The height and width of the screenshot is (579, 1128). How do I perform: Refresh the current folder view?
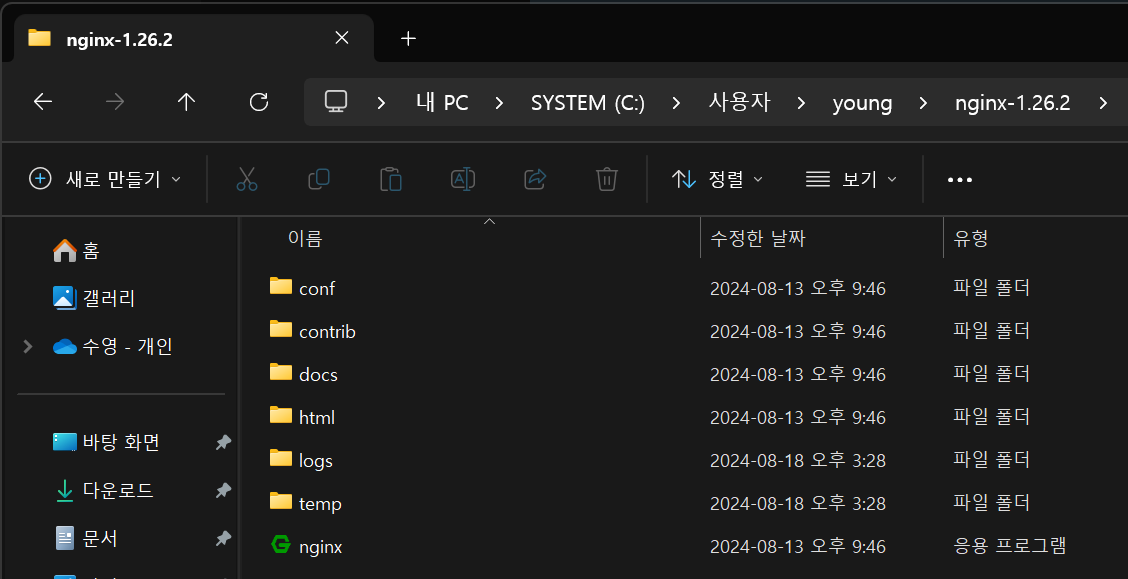coord(258,102)
